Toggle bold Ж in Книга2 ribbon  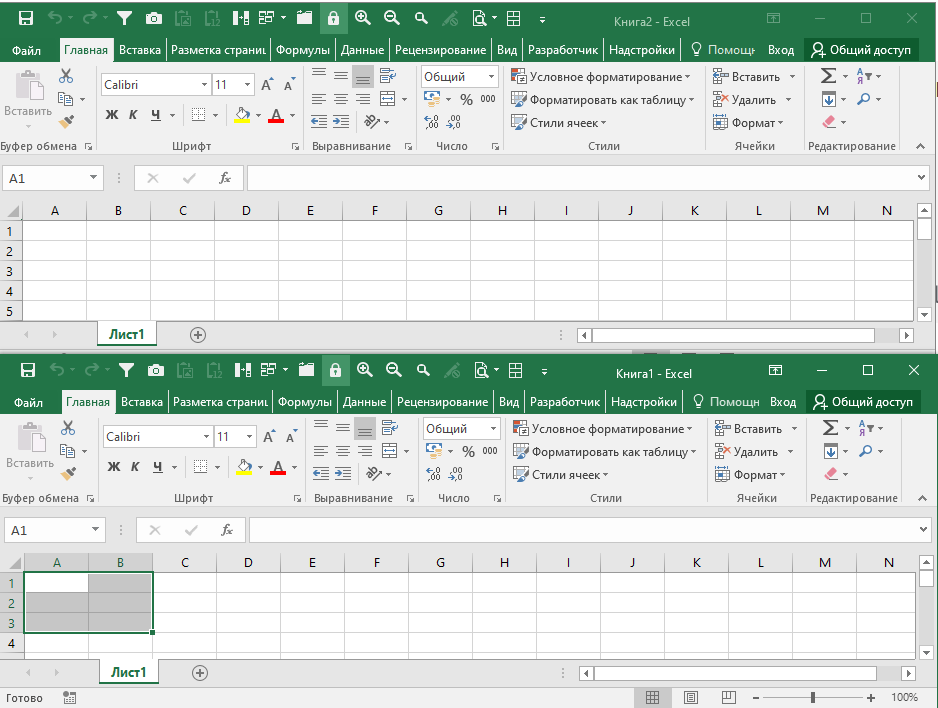pos(112,115)
